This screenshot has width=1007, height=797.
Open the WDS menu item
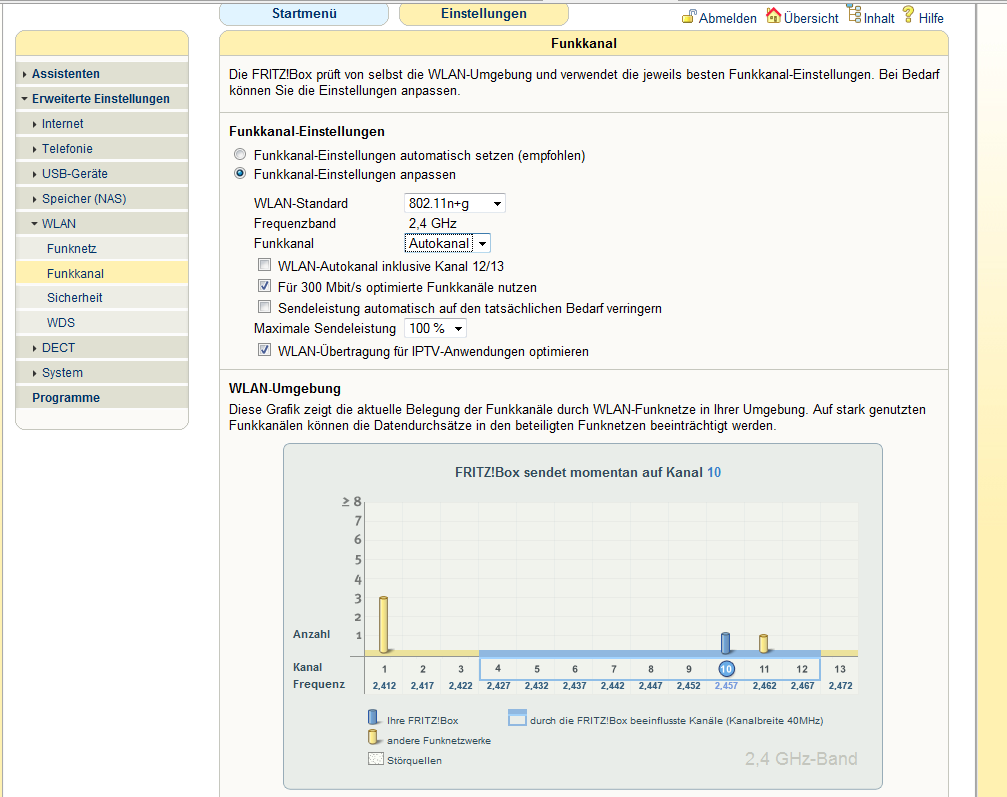[102, 323]
